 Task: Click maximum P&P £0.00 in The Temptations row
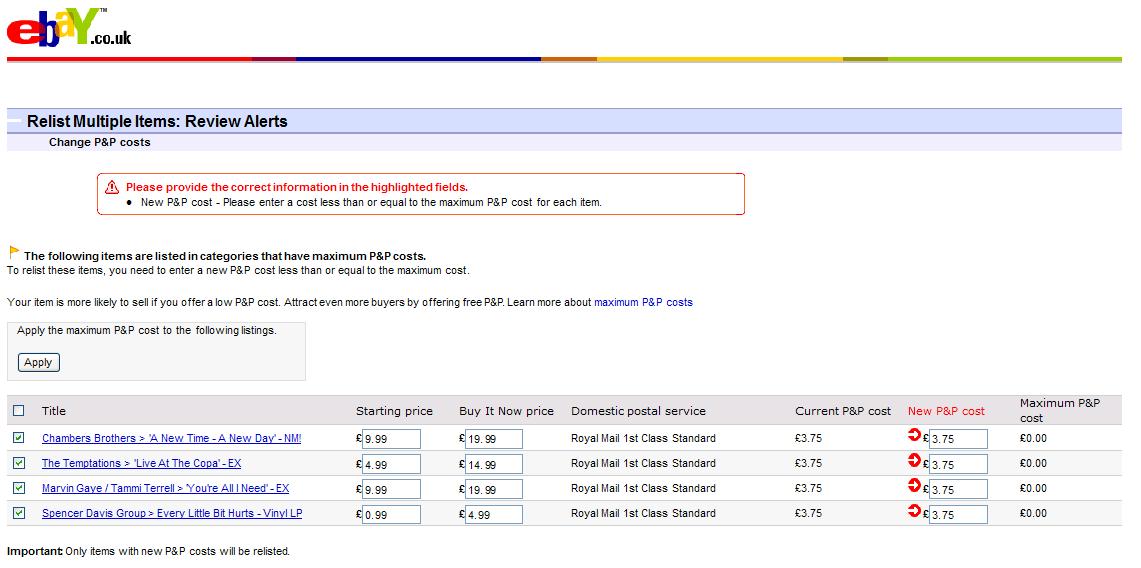1033,463
